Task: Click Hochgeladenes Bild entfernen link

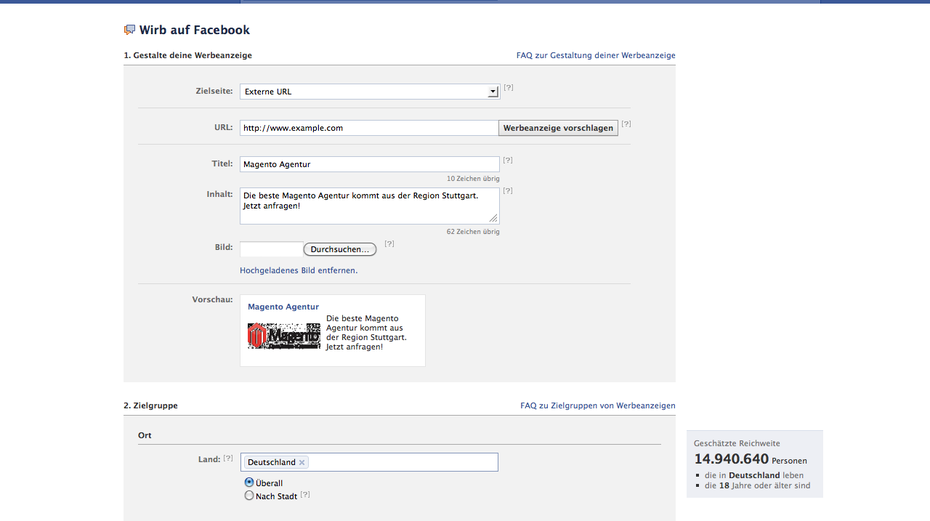Action: pyautogui.click(x=298, y=270)
